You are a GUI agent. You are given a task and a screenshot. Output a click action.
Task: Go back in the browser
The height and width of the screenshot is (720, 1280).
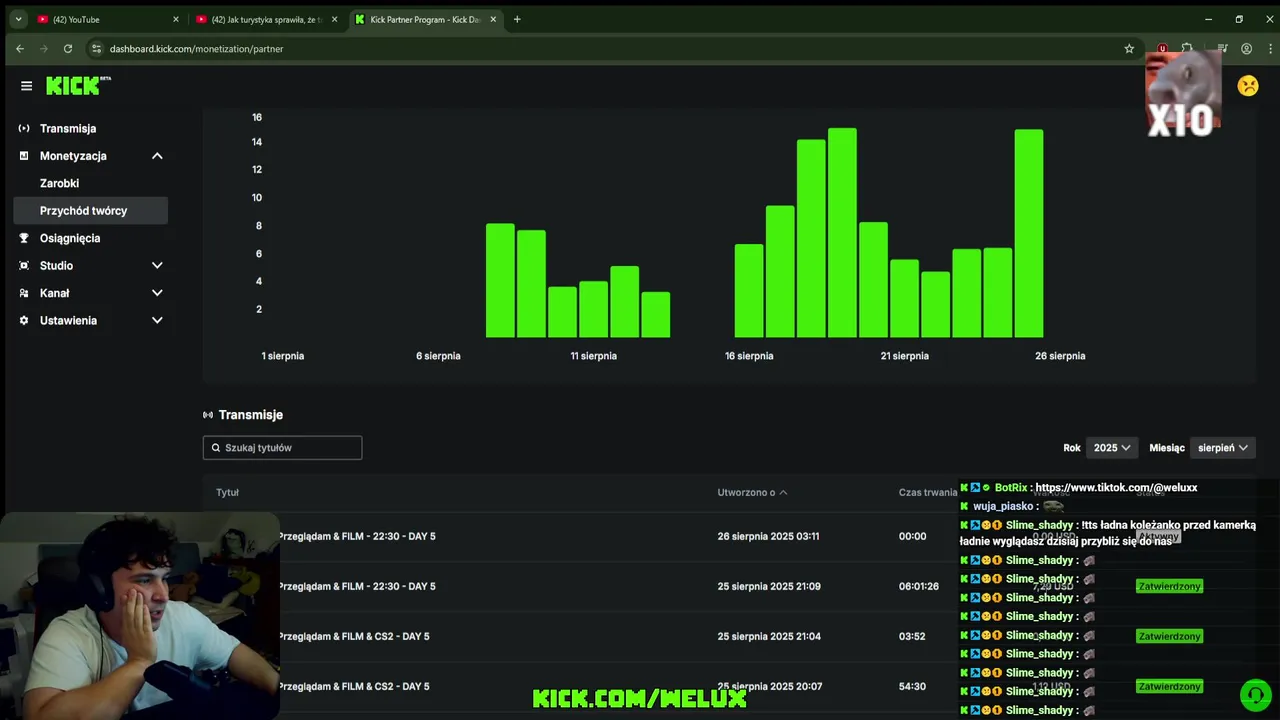coord(19,49)
